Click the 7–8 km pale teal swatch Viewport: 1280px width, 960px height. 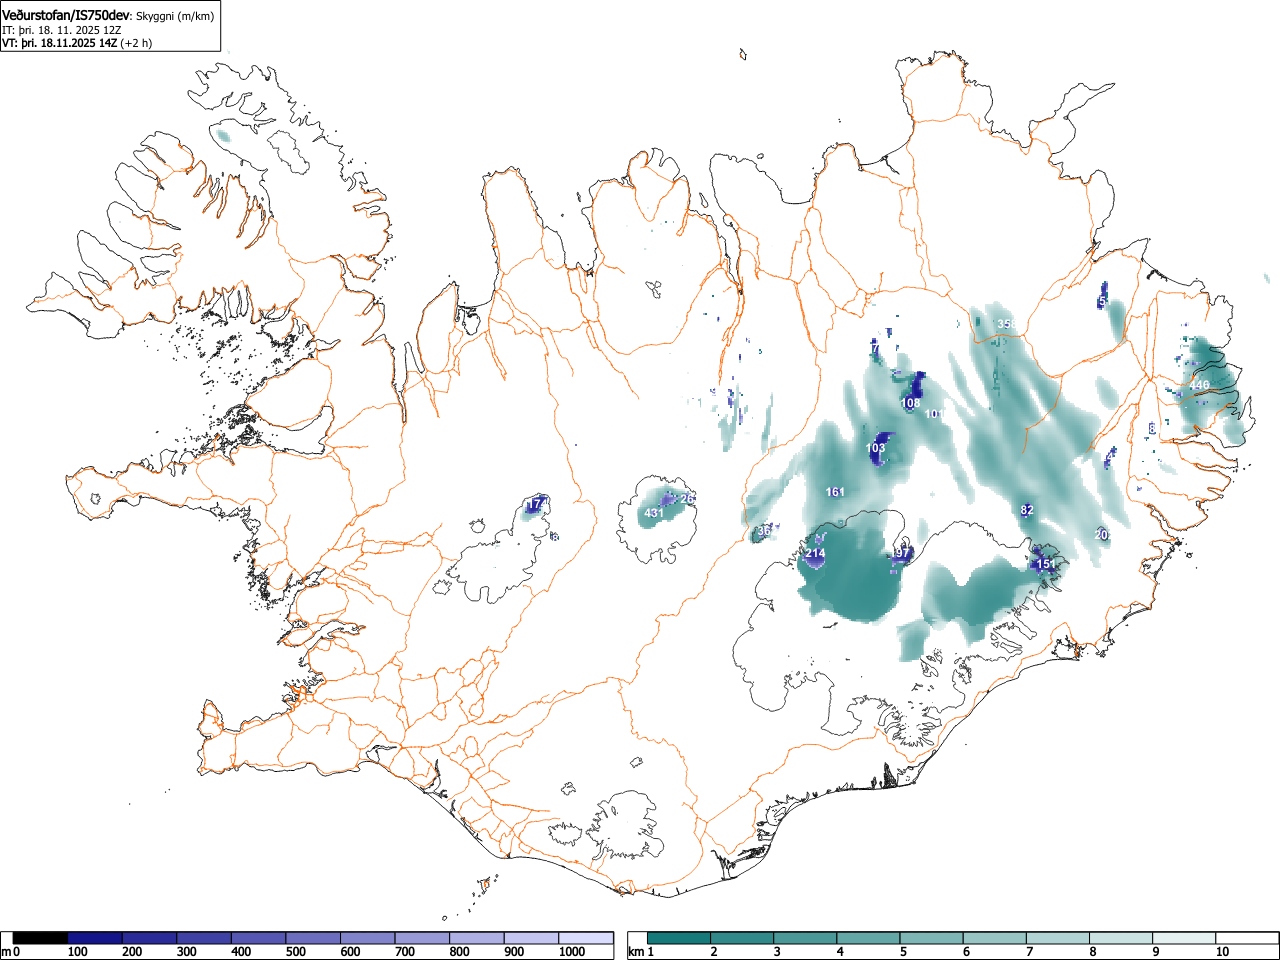click(x=1058, y=938)
